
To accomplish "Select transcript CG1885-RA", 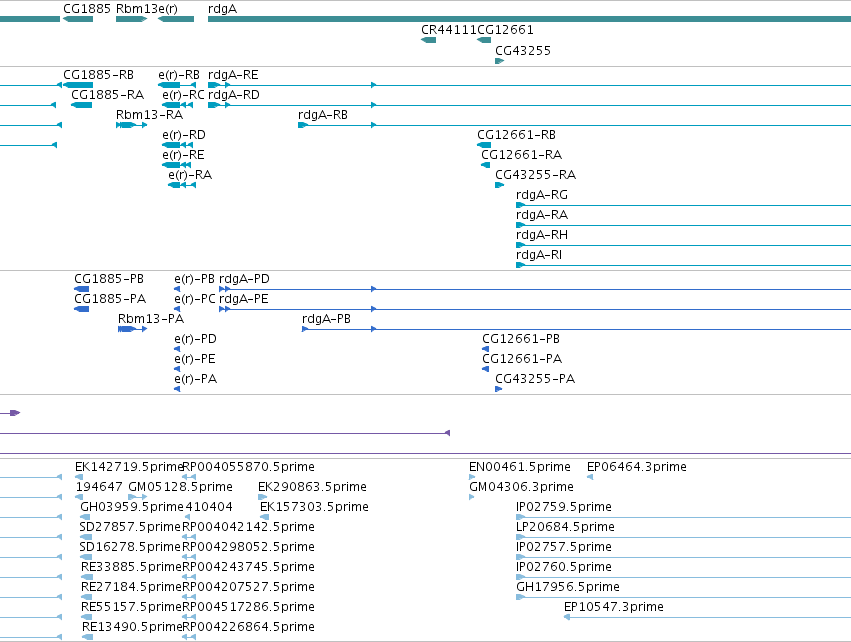I will tap(107, 94).
